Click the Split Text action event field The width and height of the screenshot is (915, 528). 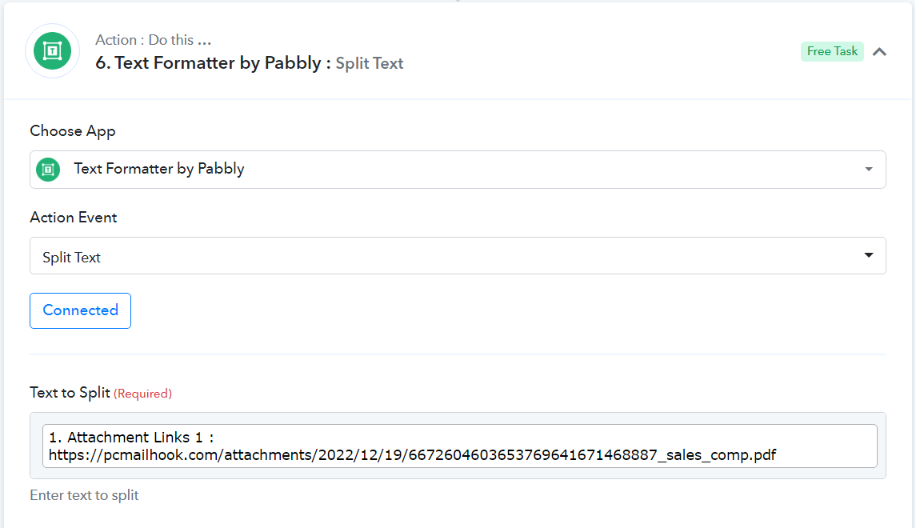(x=458, y=256)
